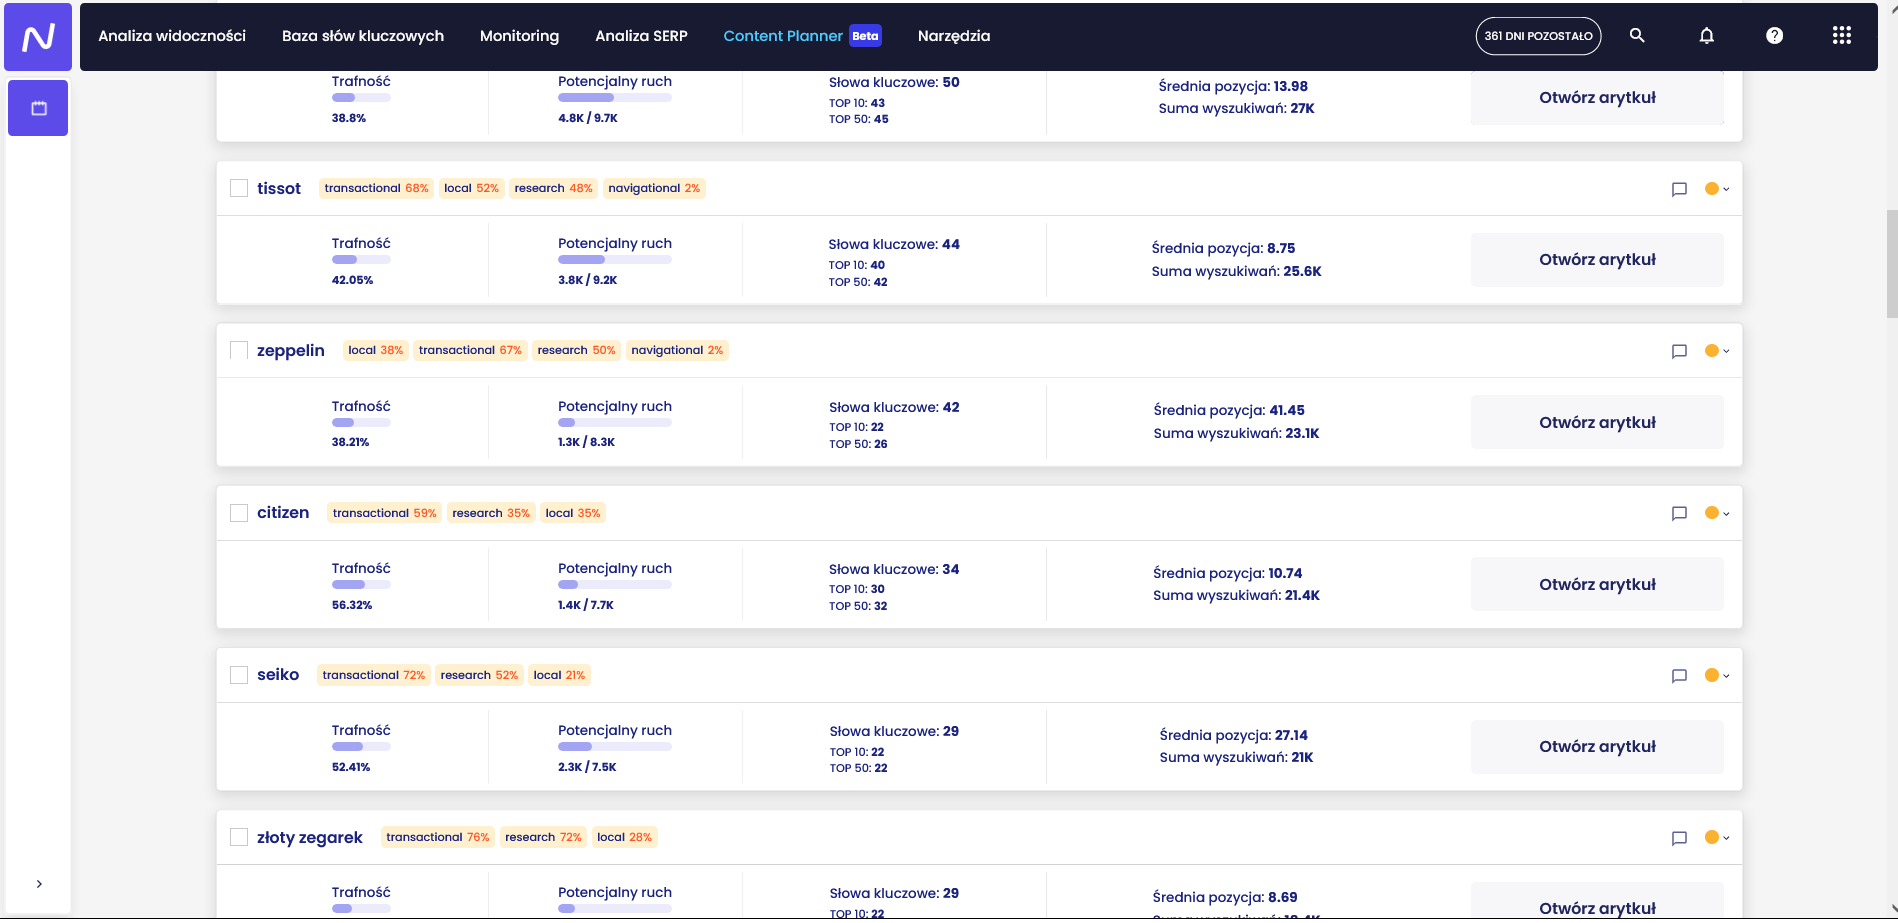Viewport: 1898px width, 923px height.
Task: Click the page vertical scrollbar
Action: click(1891, 264)
